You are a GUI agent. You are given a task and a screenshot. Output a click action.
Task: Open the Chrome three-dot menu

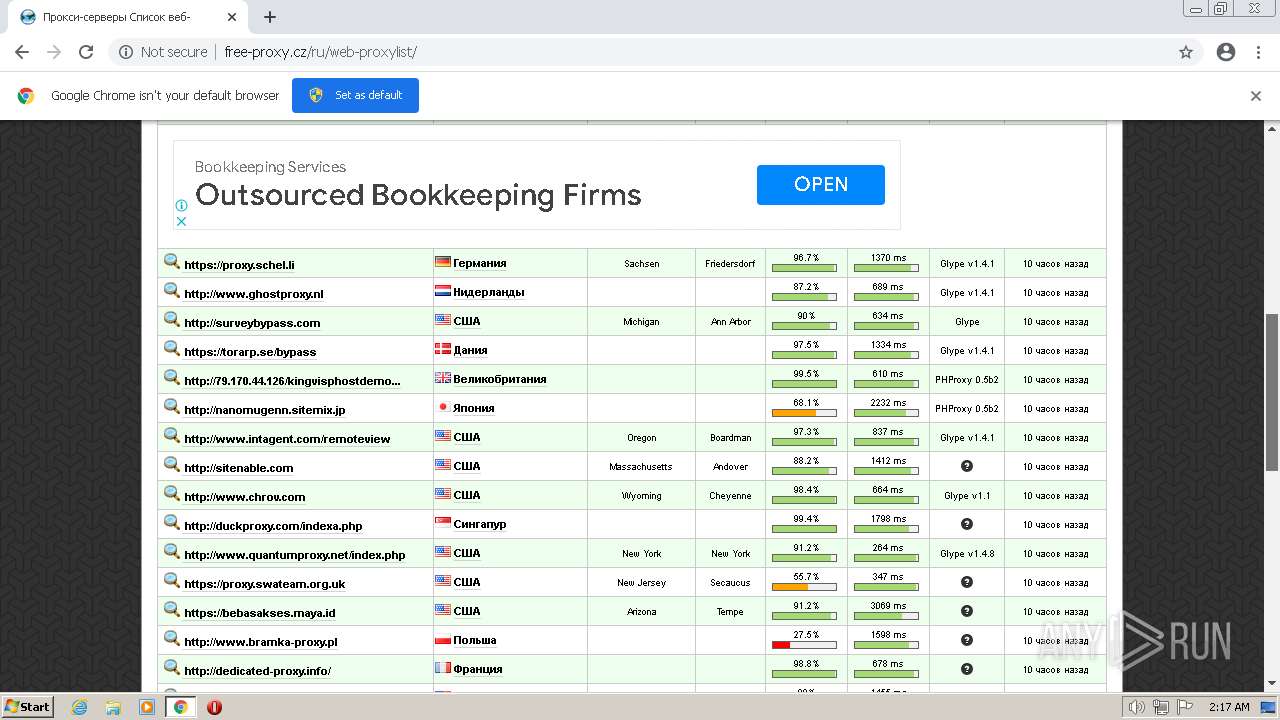pyautogui.click(x=1258, y=52)
